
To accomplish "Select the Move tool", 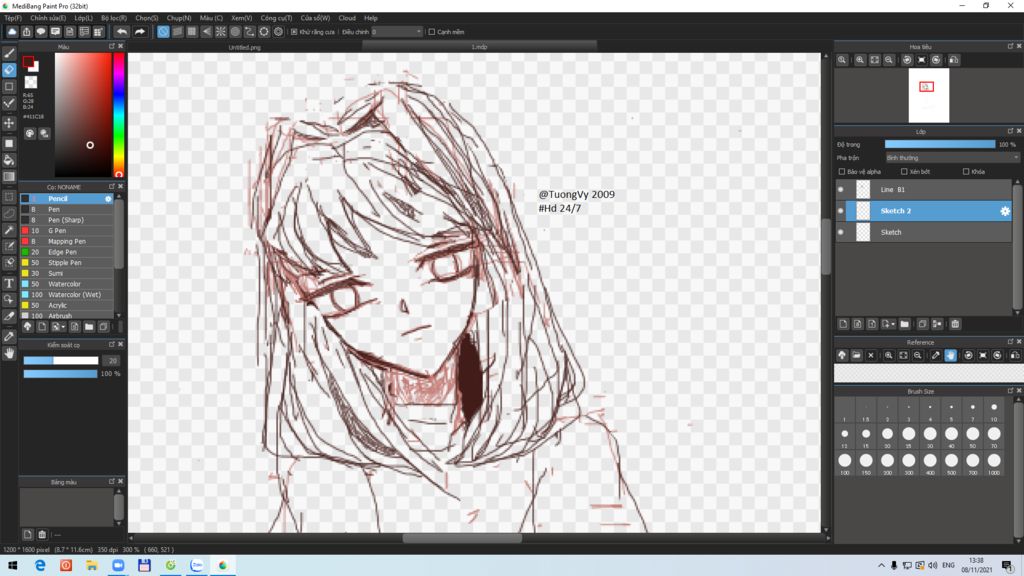I will pos(9,123).
